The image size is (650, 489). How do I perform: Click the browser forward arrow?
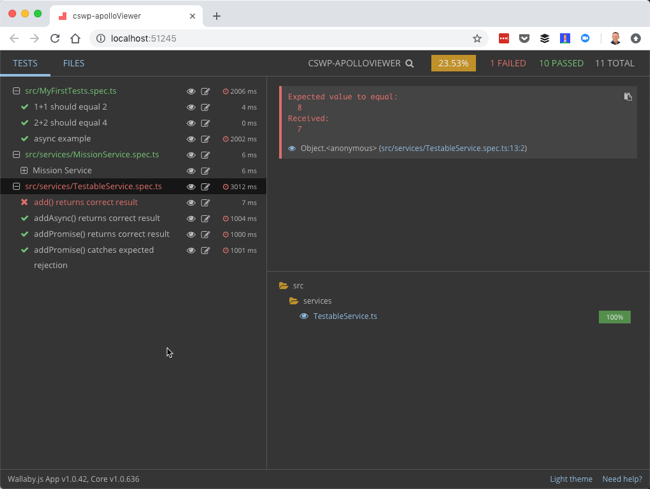[35, 39]
